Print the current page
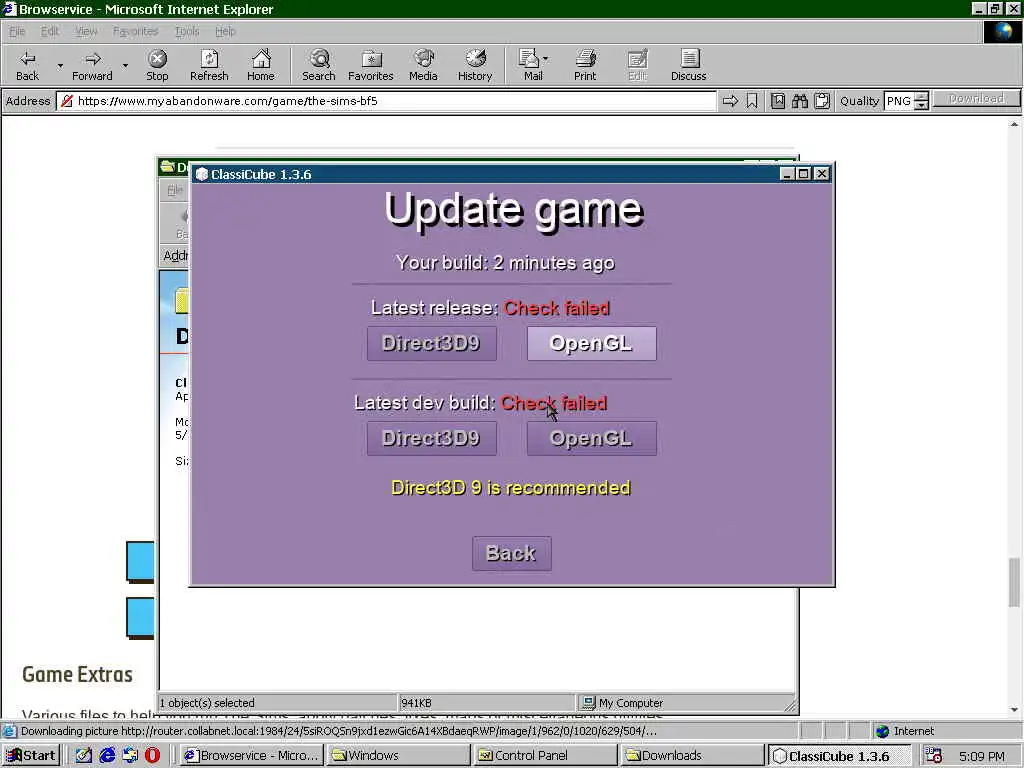The height and width of the screenshot is (768, 1024). pos(585,65)
